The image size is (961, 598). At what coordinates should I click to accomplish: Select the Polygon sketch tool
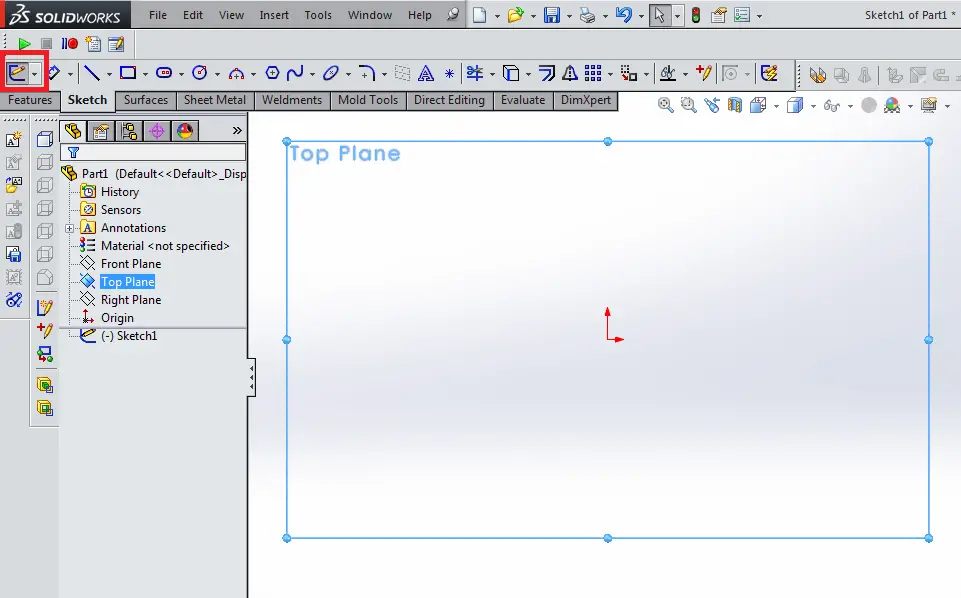click(272, 73)
